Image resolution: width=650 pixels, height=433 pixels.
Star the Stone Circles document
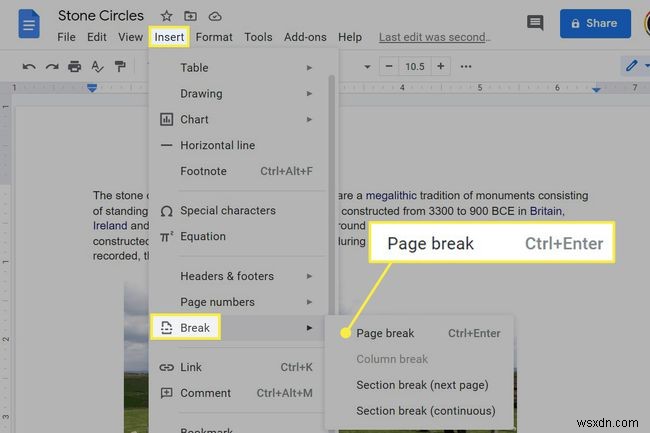(x=166, y=16)
